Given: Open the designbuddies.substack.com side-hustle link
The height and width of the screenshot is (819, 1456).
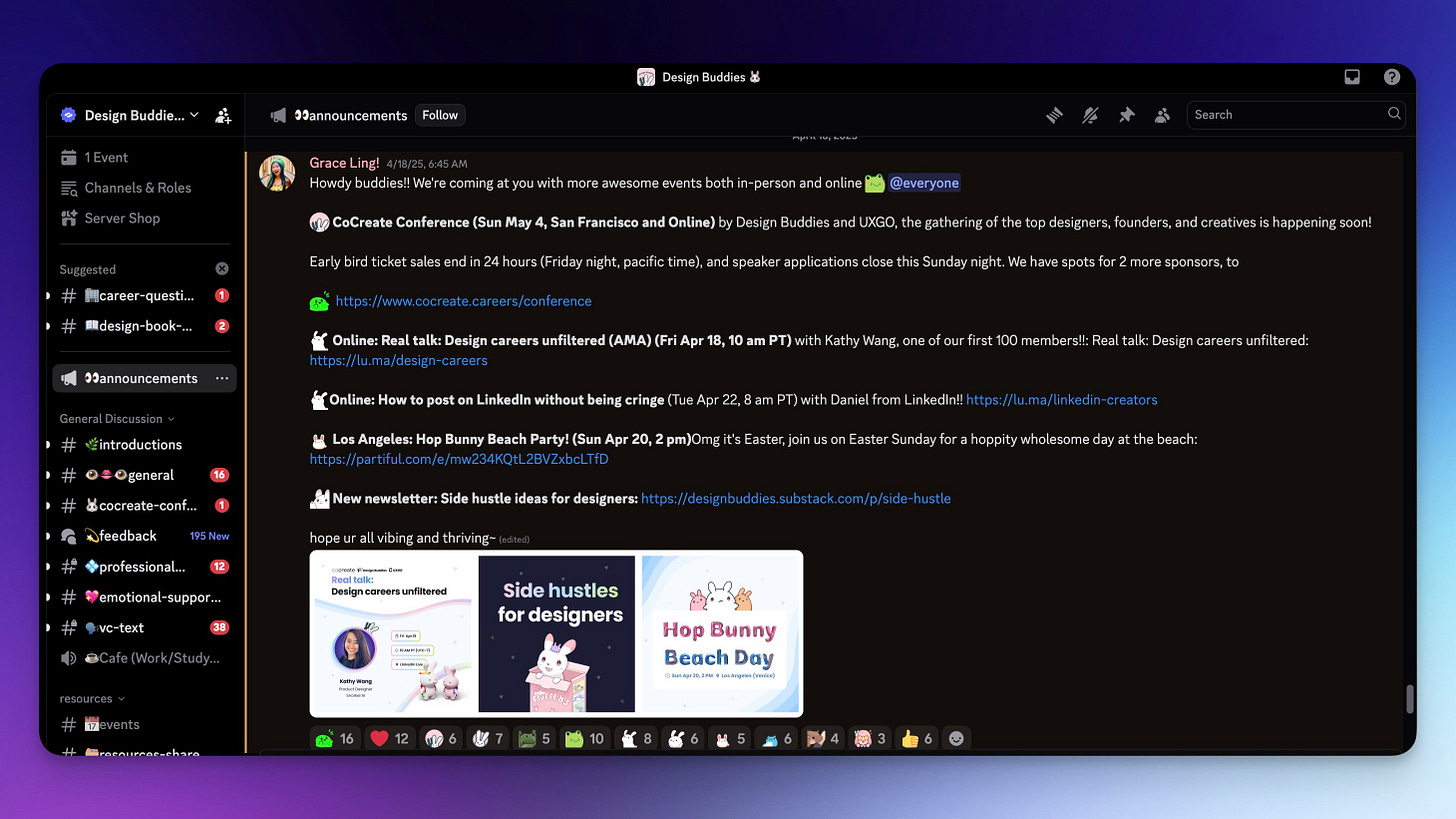Looking at the screenshot, I should point(796,499).
